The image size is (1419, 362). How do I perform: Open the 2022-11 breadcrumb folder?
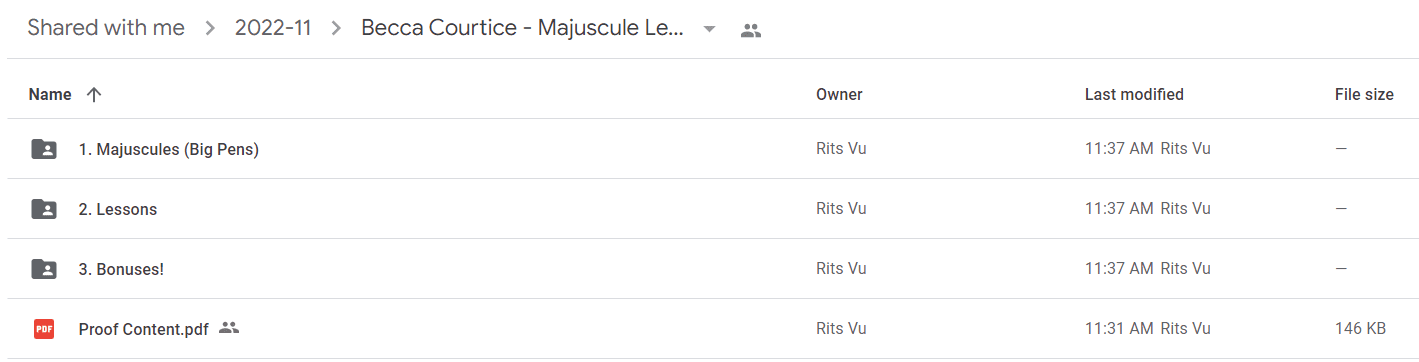(273, 28)
